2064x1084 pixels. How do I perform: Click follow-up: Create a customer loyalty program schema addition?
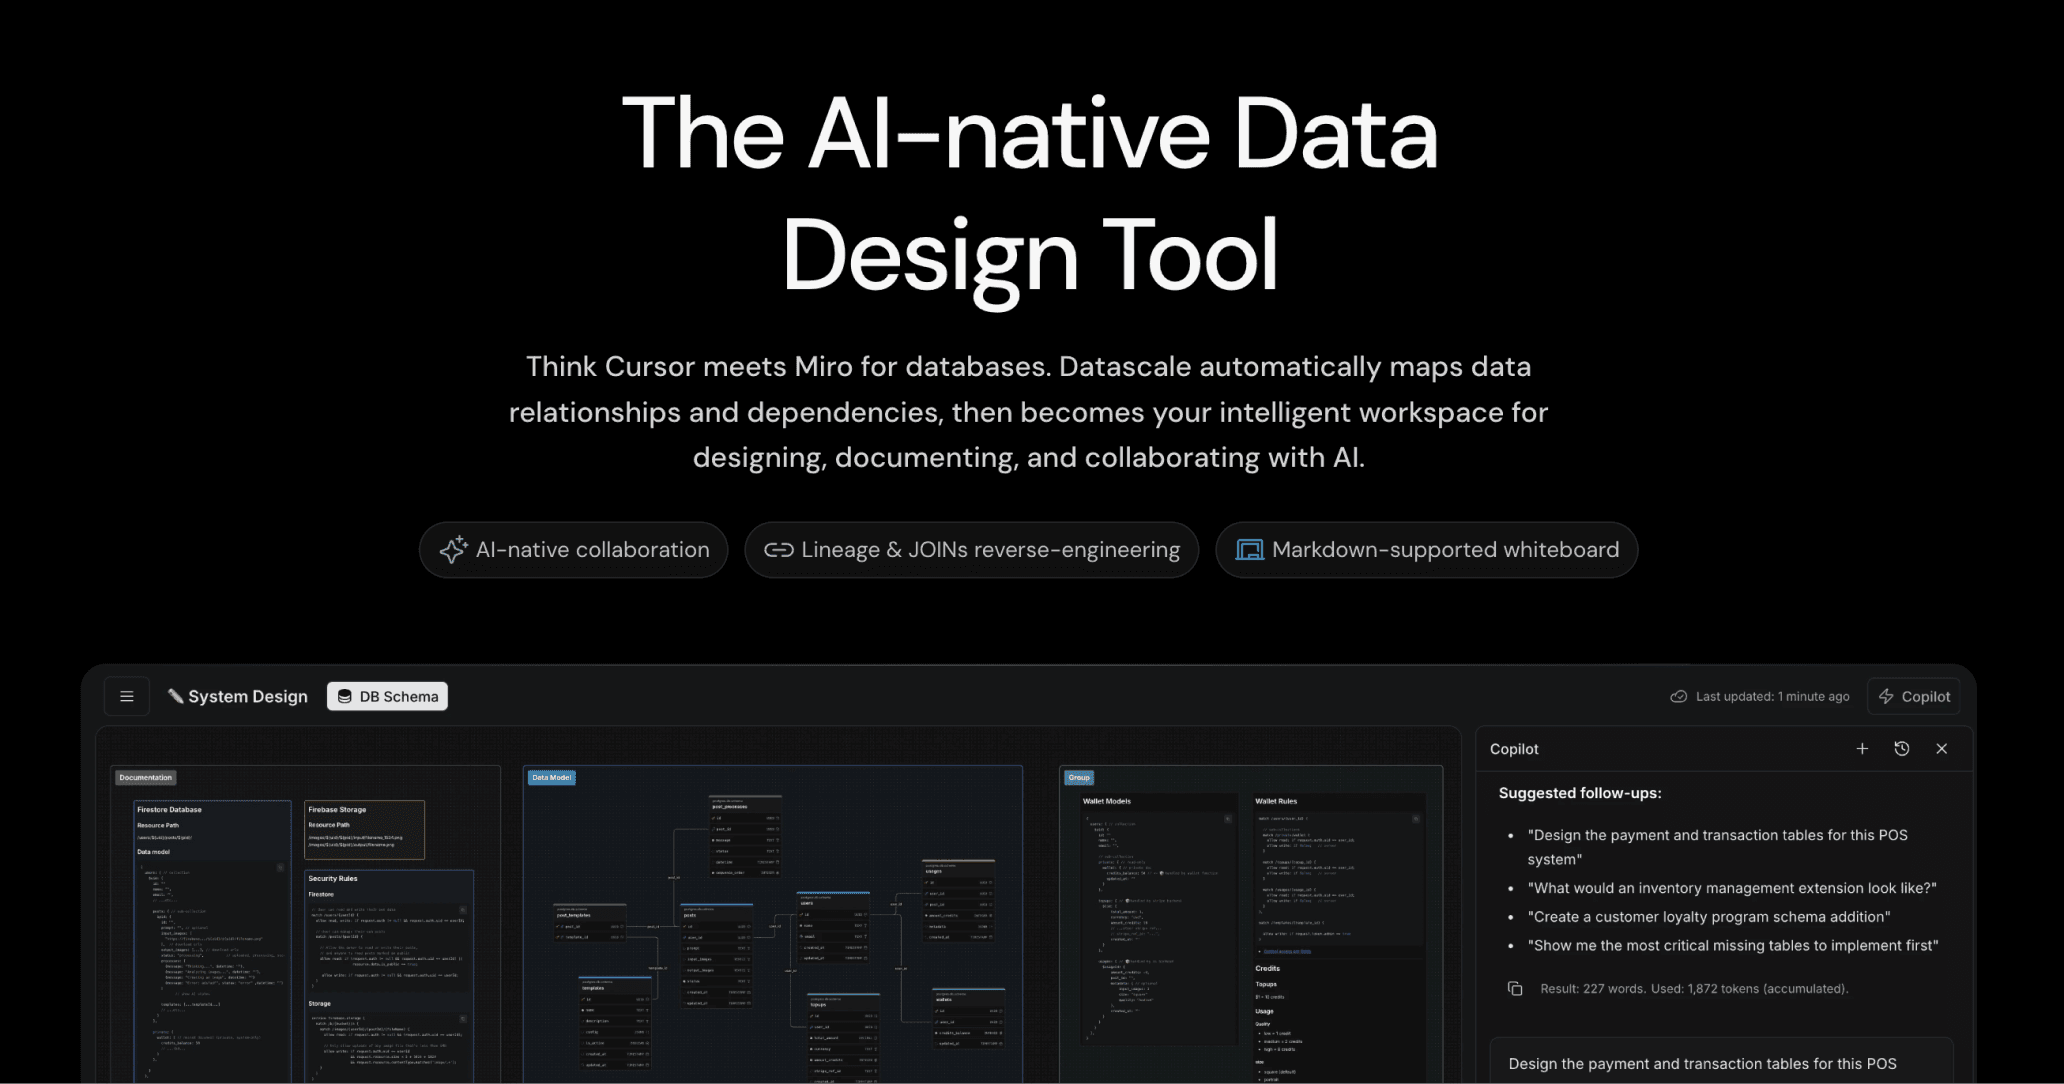(x=1709, y=916)
